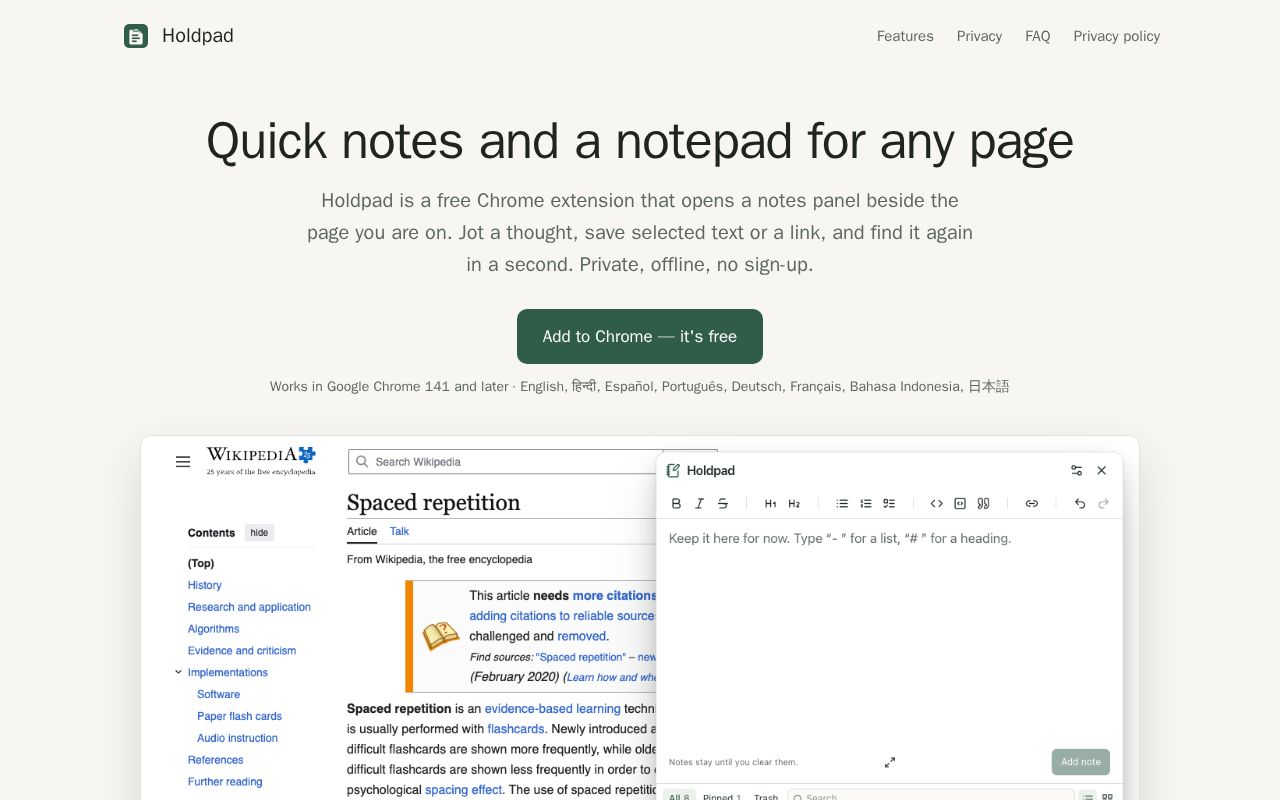Screen dimensions: 1280x800
Task: Click the Holdpad logo icon in the header
Action: (x=136, y=36)
